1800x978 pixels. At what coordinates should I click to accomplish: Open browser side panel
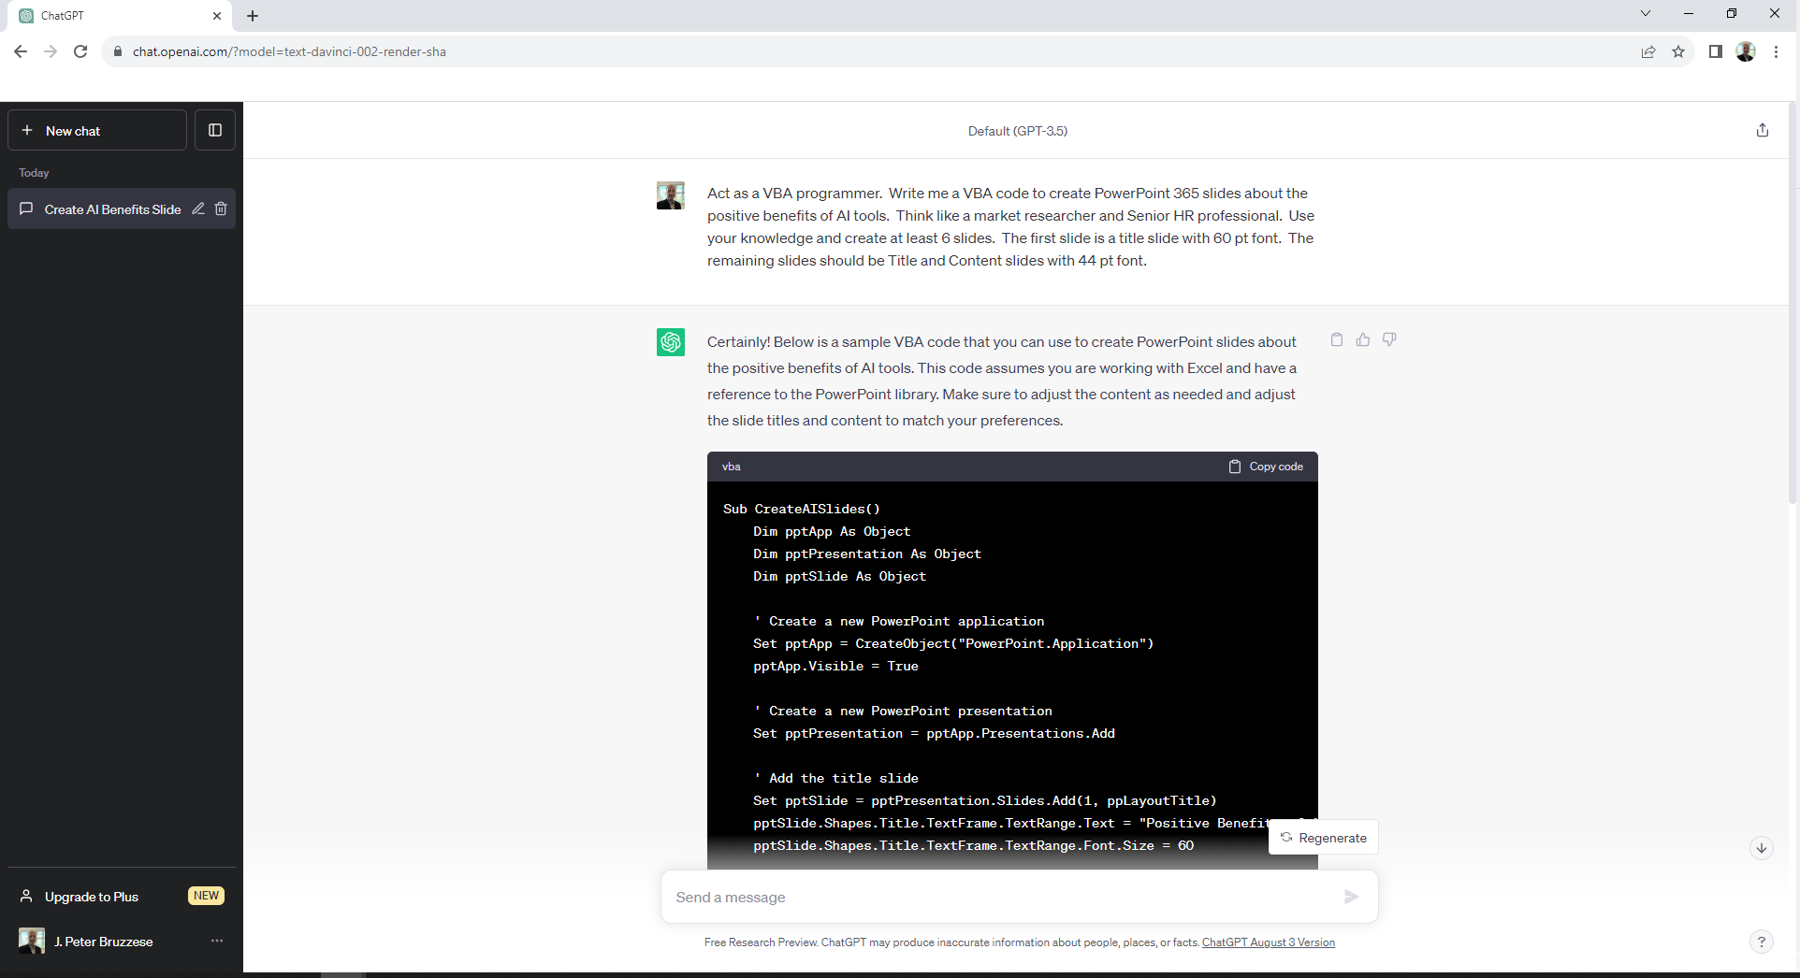pyautogui.click(x=1715, y=52)
